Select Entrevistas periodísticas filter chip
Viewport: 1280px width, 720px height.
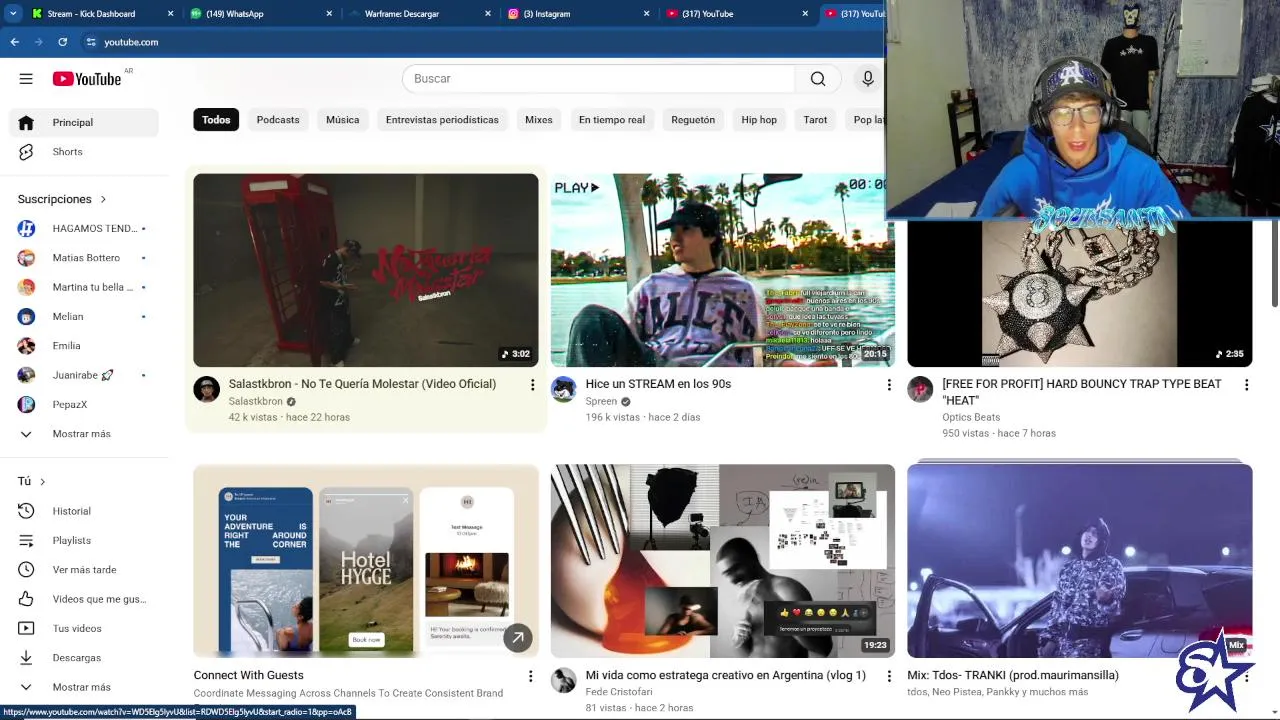point(442,120)
